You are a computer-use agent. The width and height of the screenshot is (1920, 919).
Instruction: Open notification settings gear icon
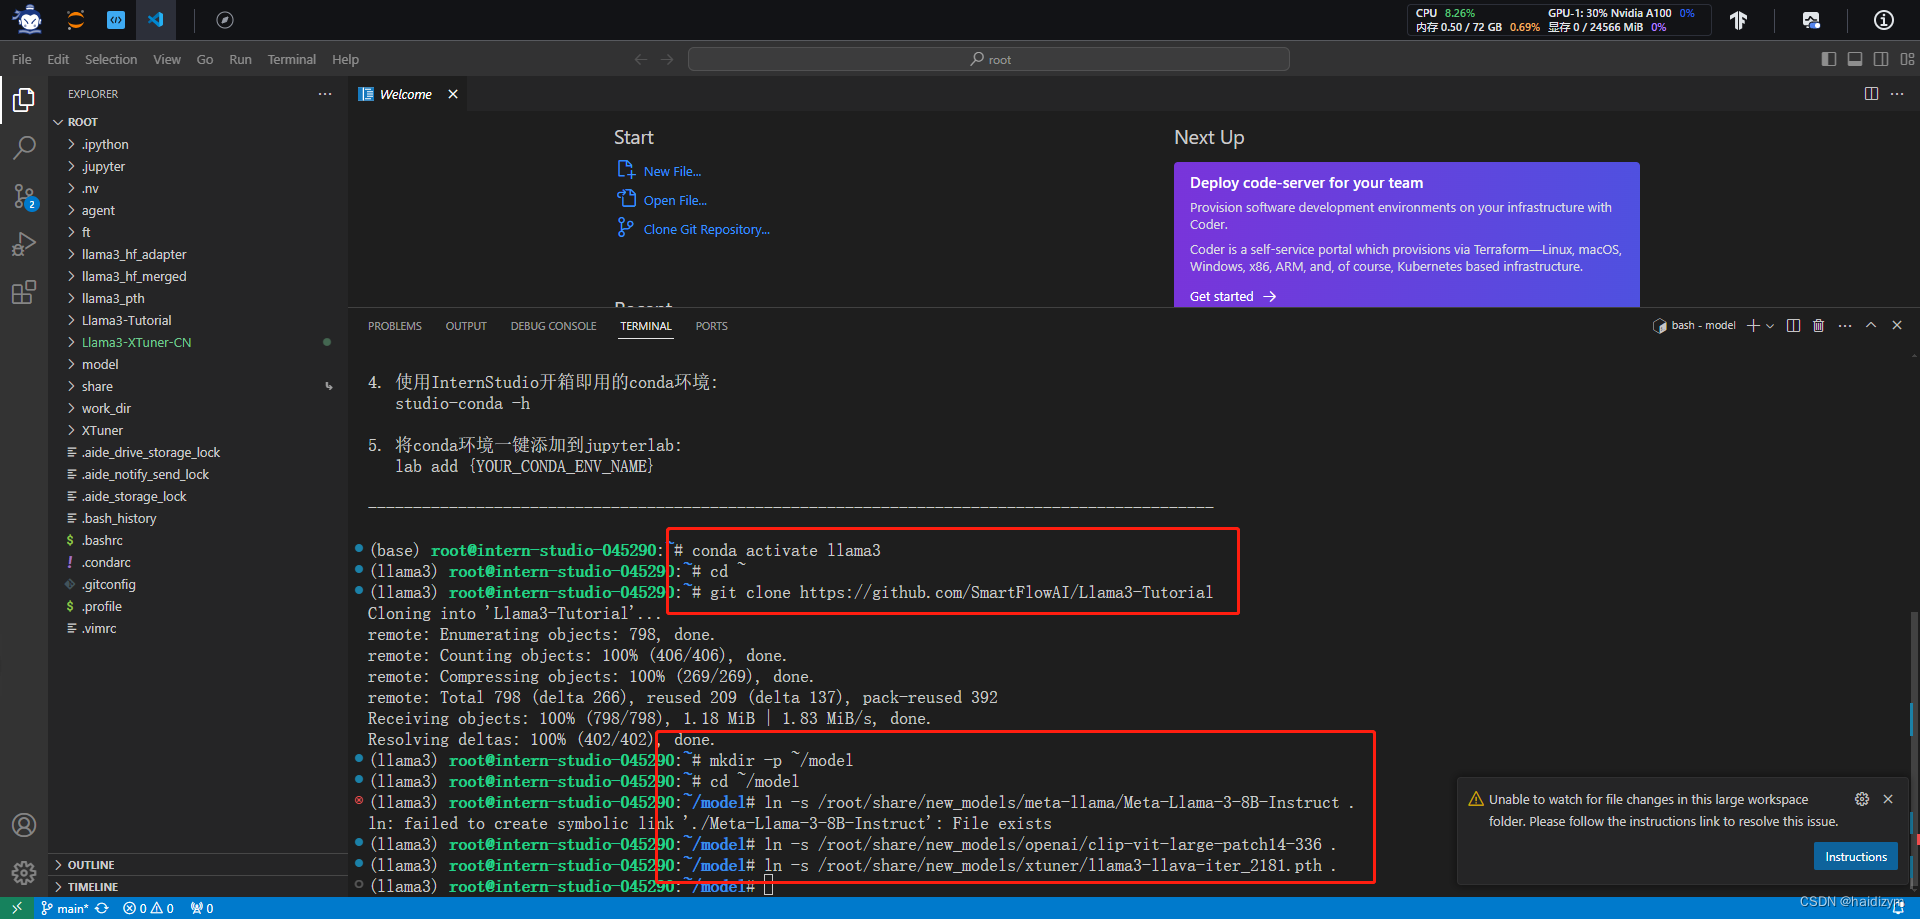[1861, 799]
